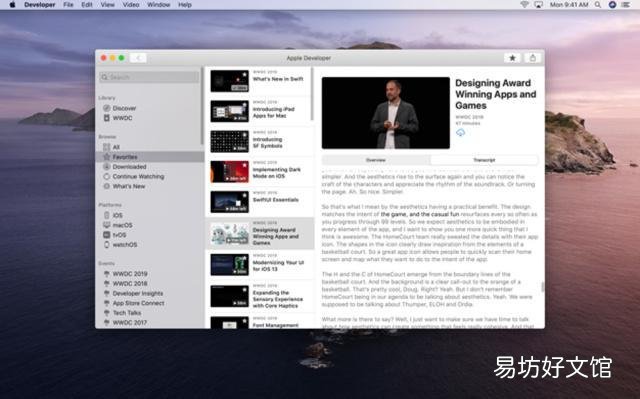The height and width of the screenshot is (399, 640).
Task: Open Notification Center icon in menu bar
Action: [x=625, y=5]
